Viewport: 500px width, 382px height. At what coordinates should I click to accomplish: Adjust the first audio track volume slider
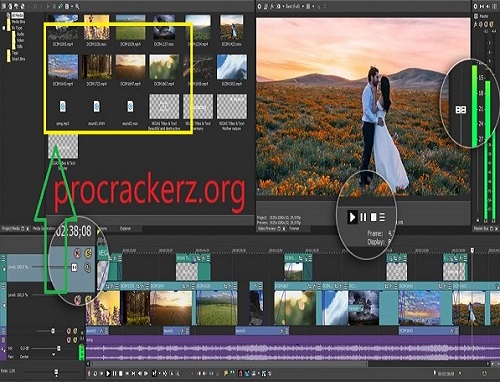52,331
